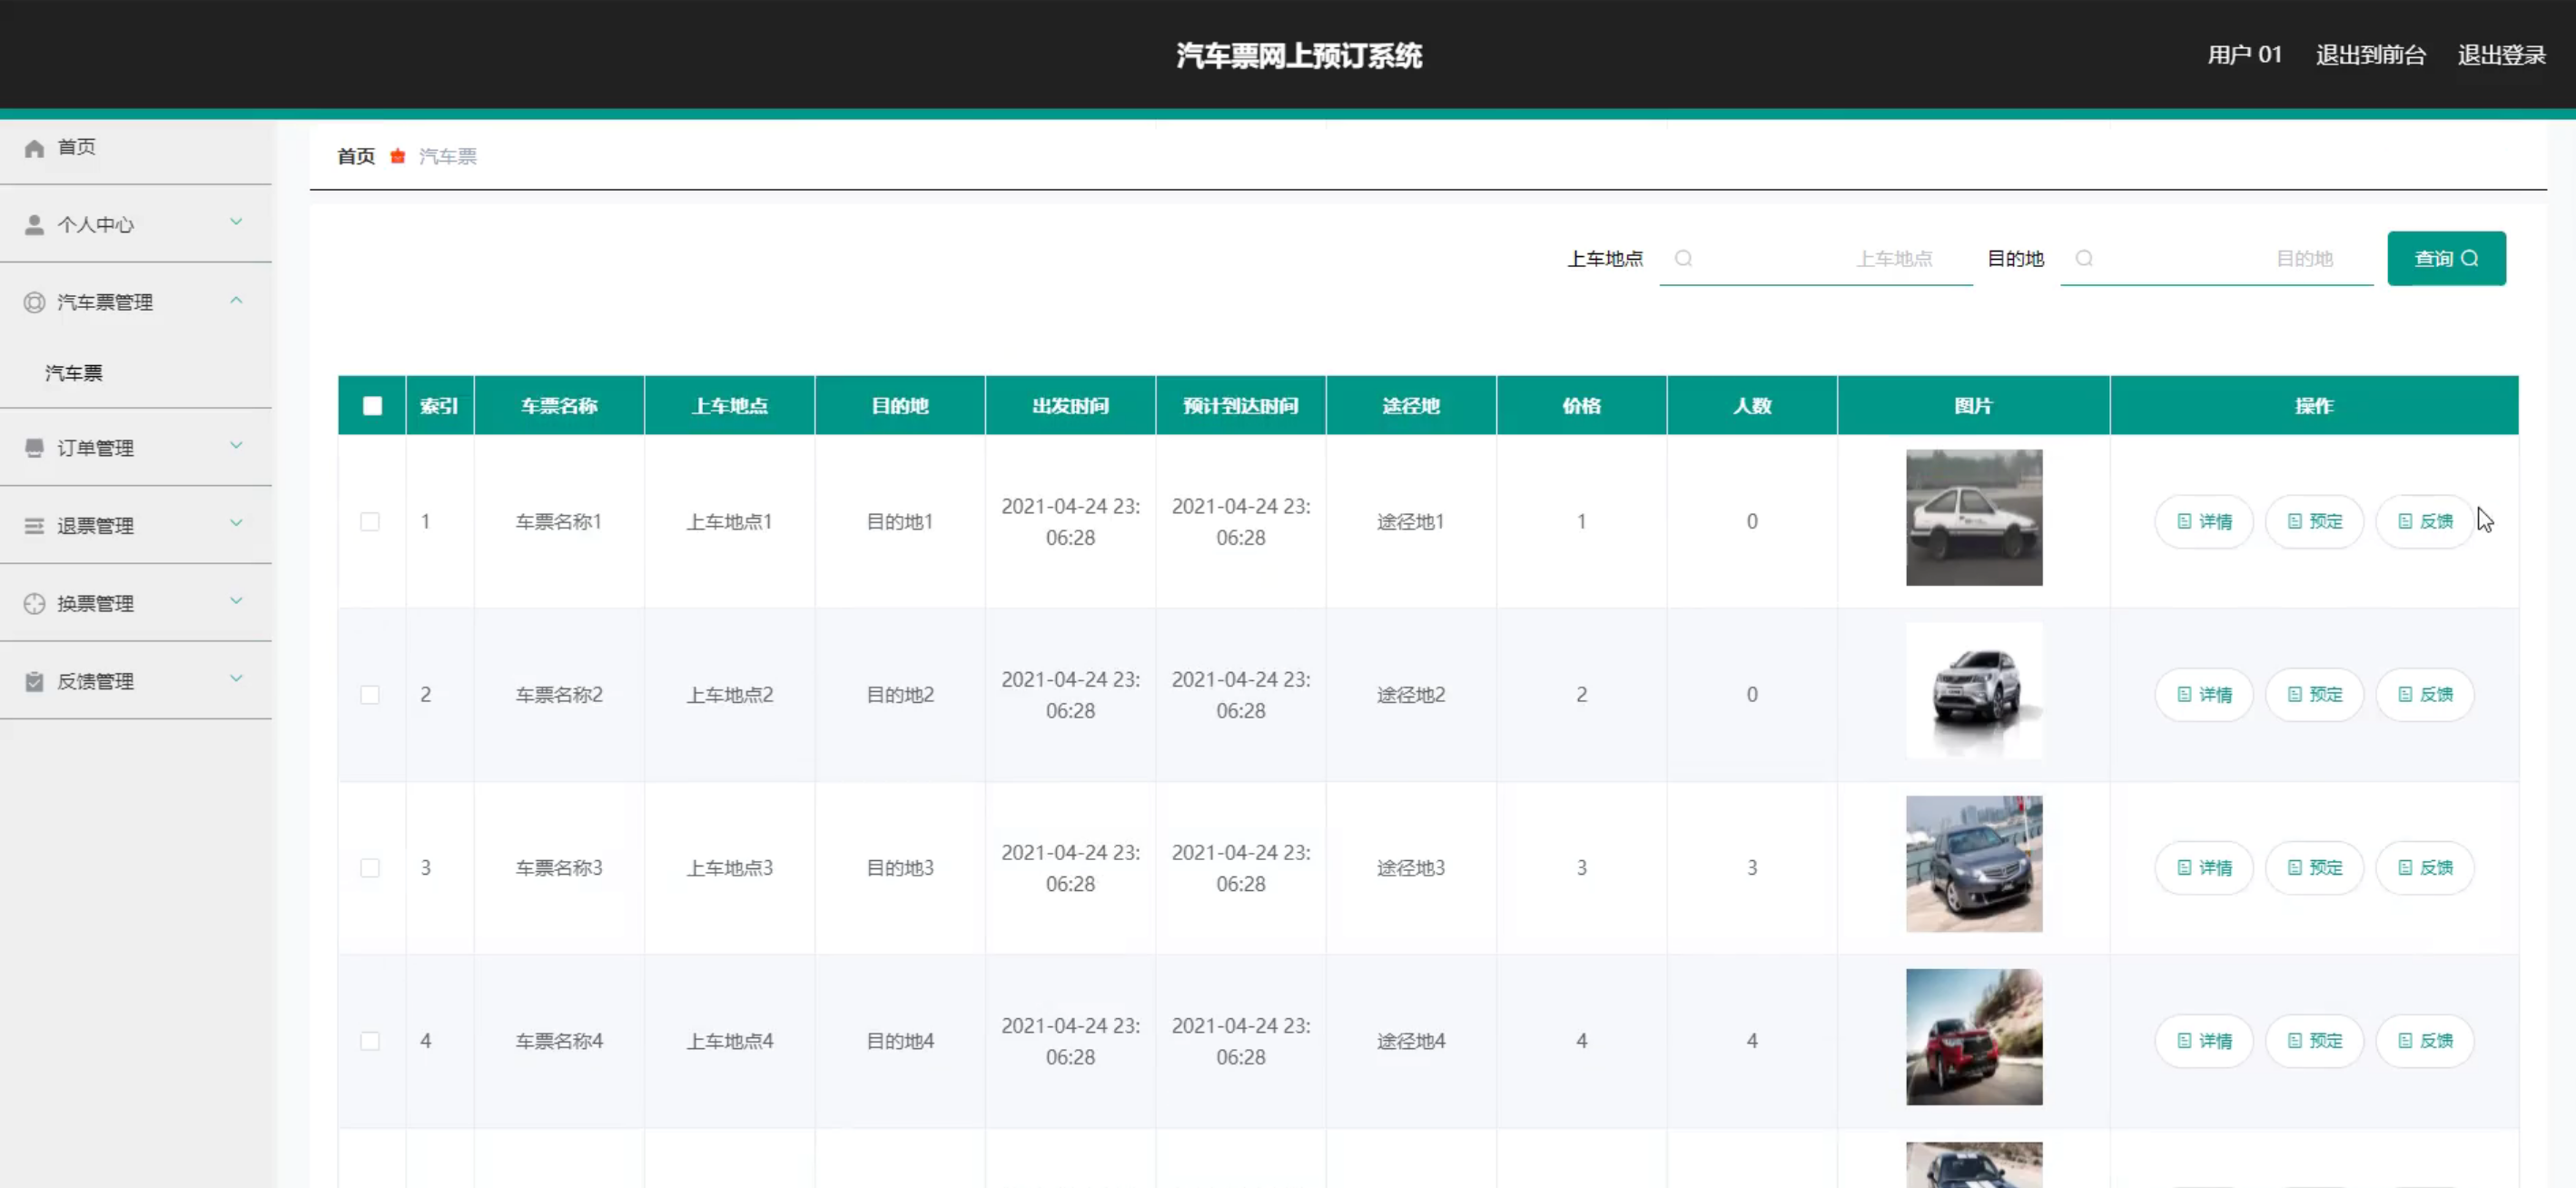2576x1188 pixels.
Task: Click the 汽车票管理 sidebar icon
Action: click(34, 302)
